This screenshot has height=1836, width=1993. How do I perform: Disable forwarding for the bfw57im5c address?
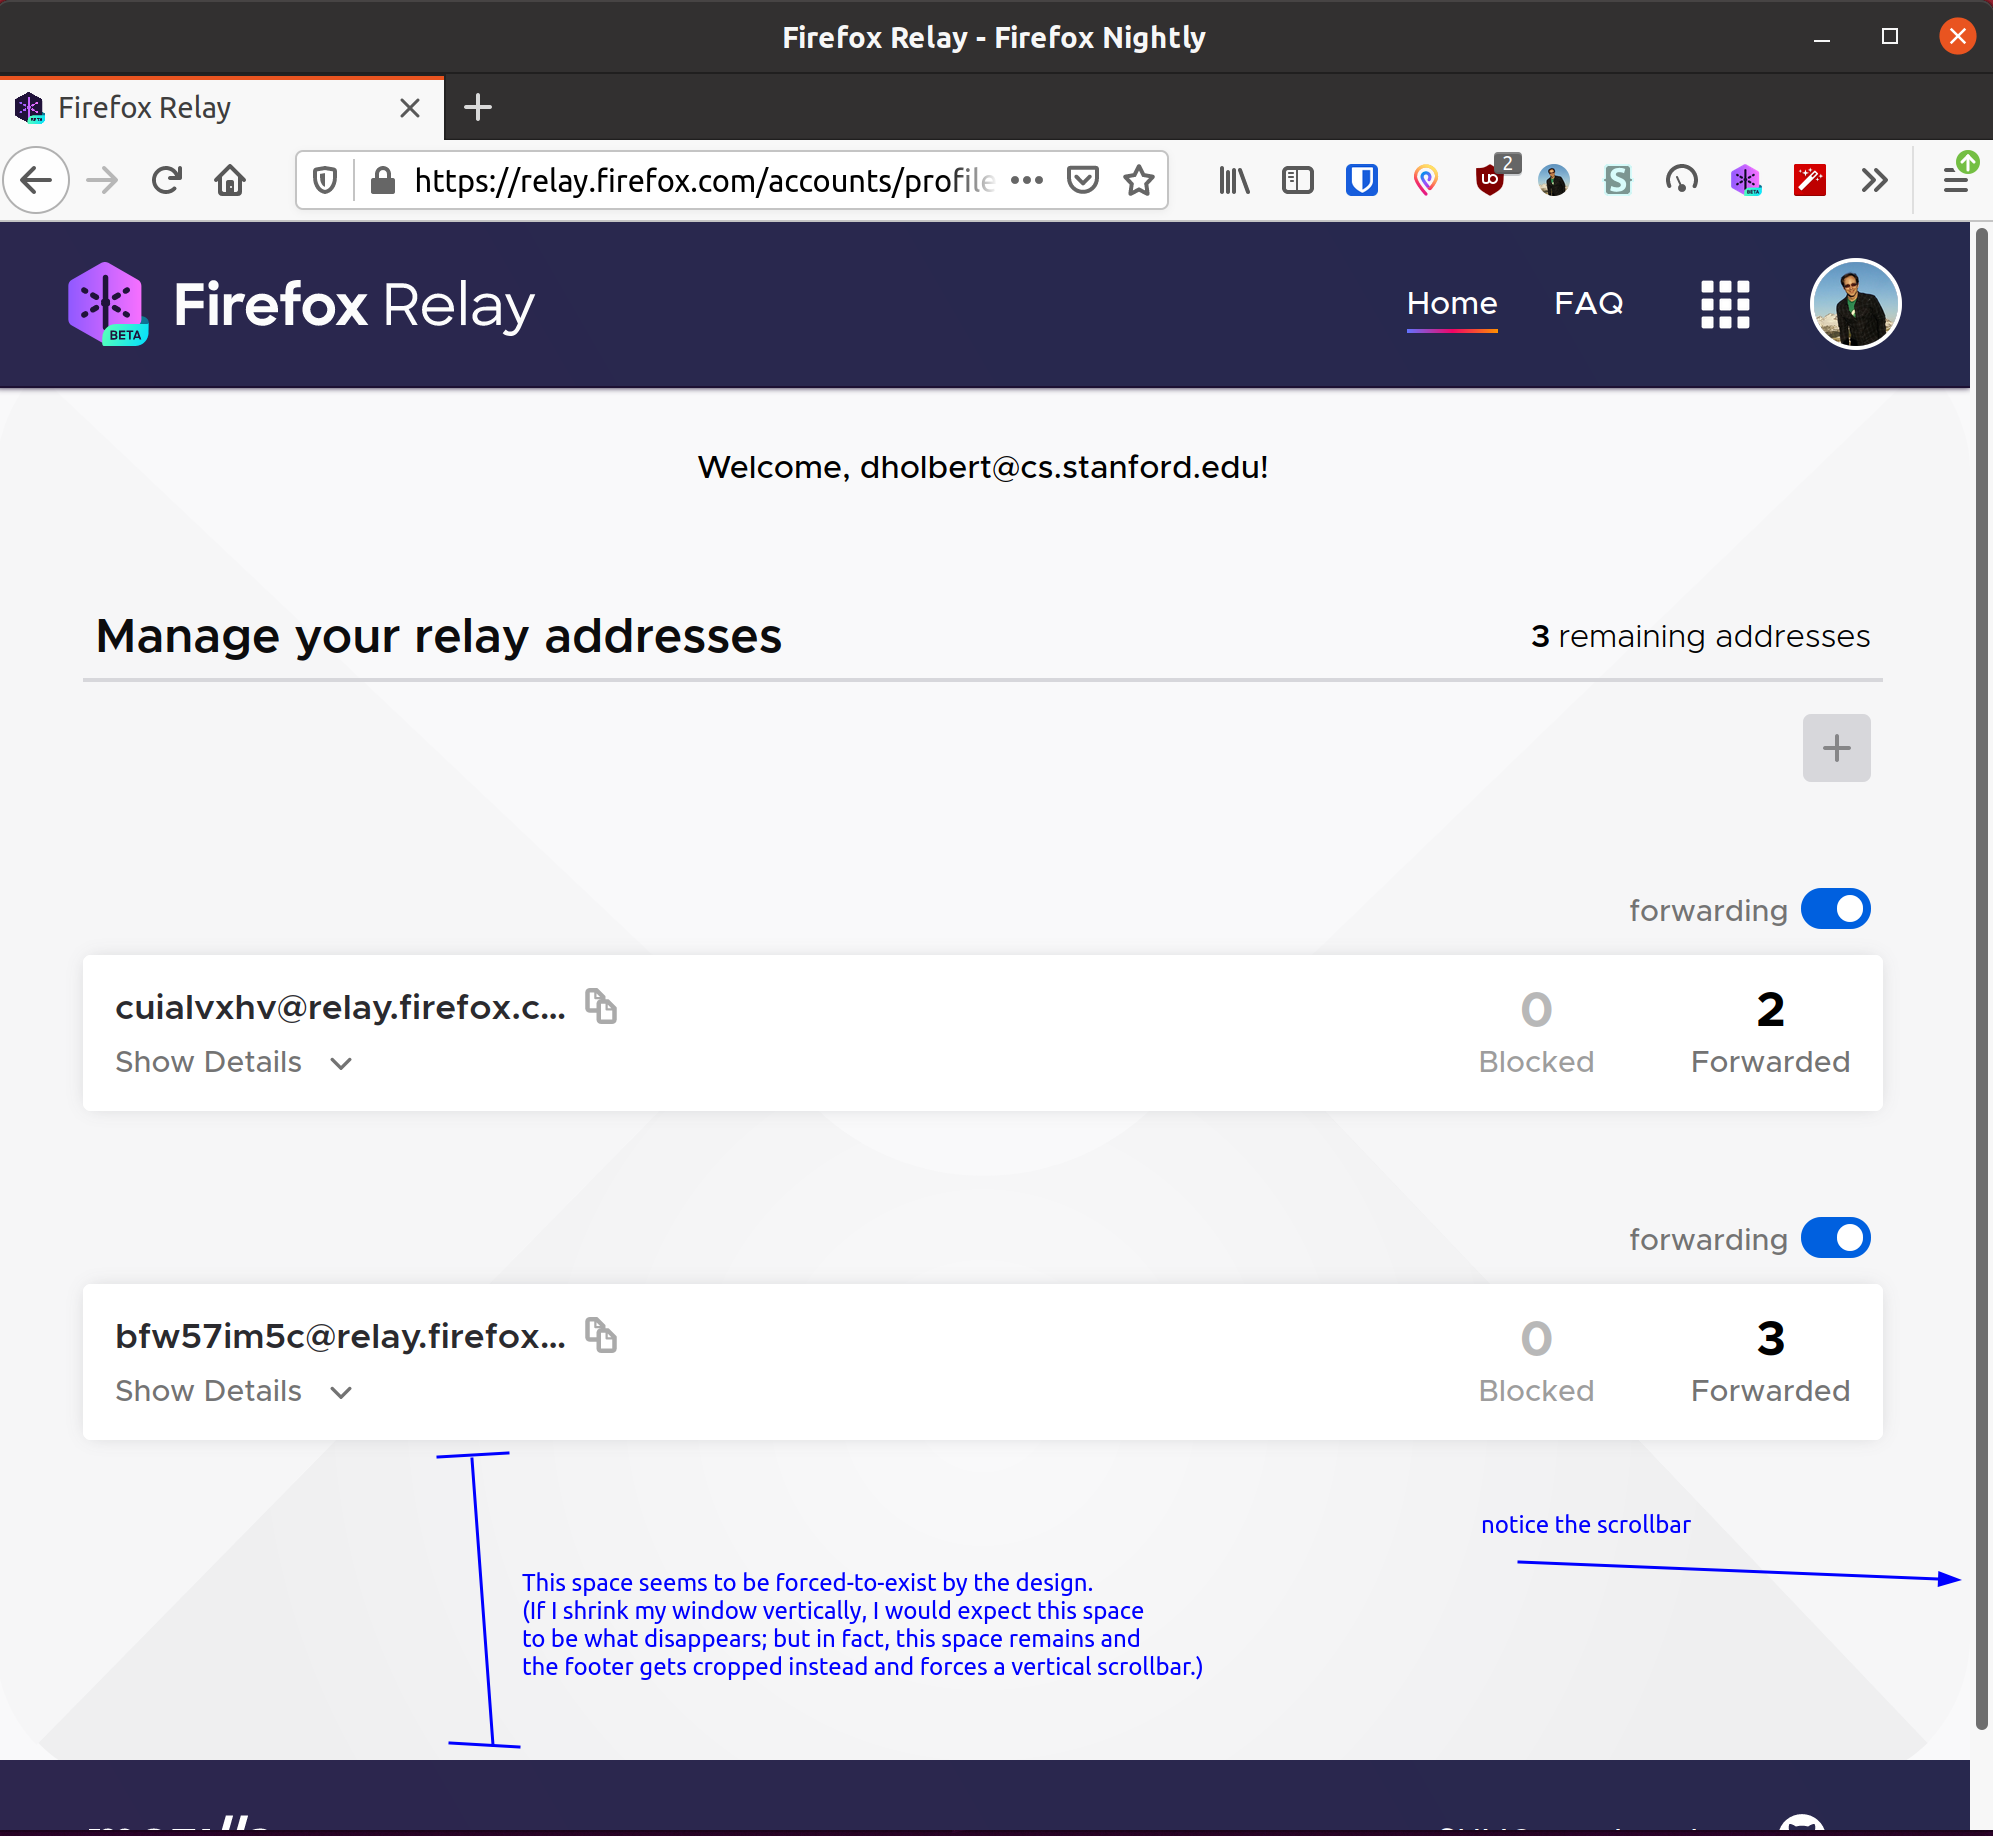coord(1835,1238)
